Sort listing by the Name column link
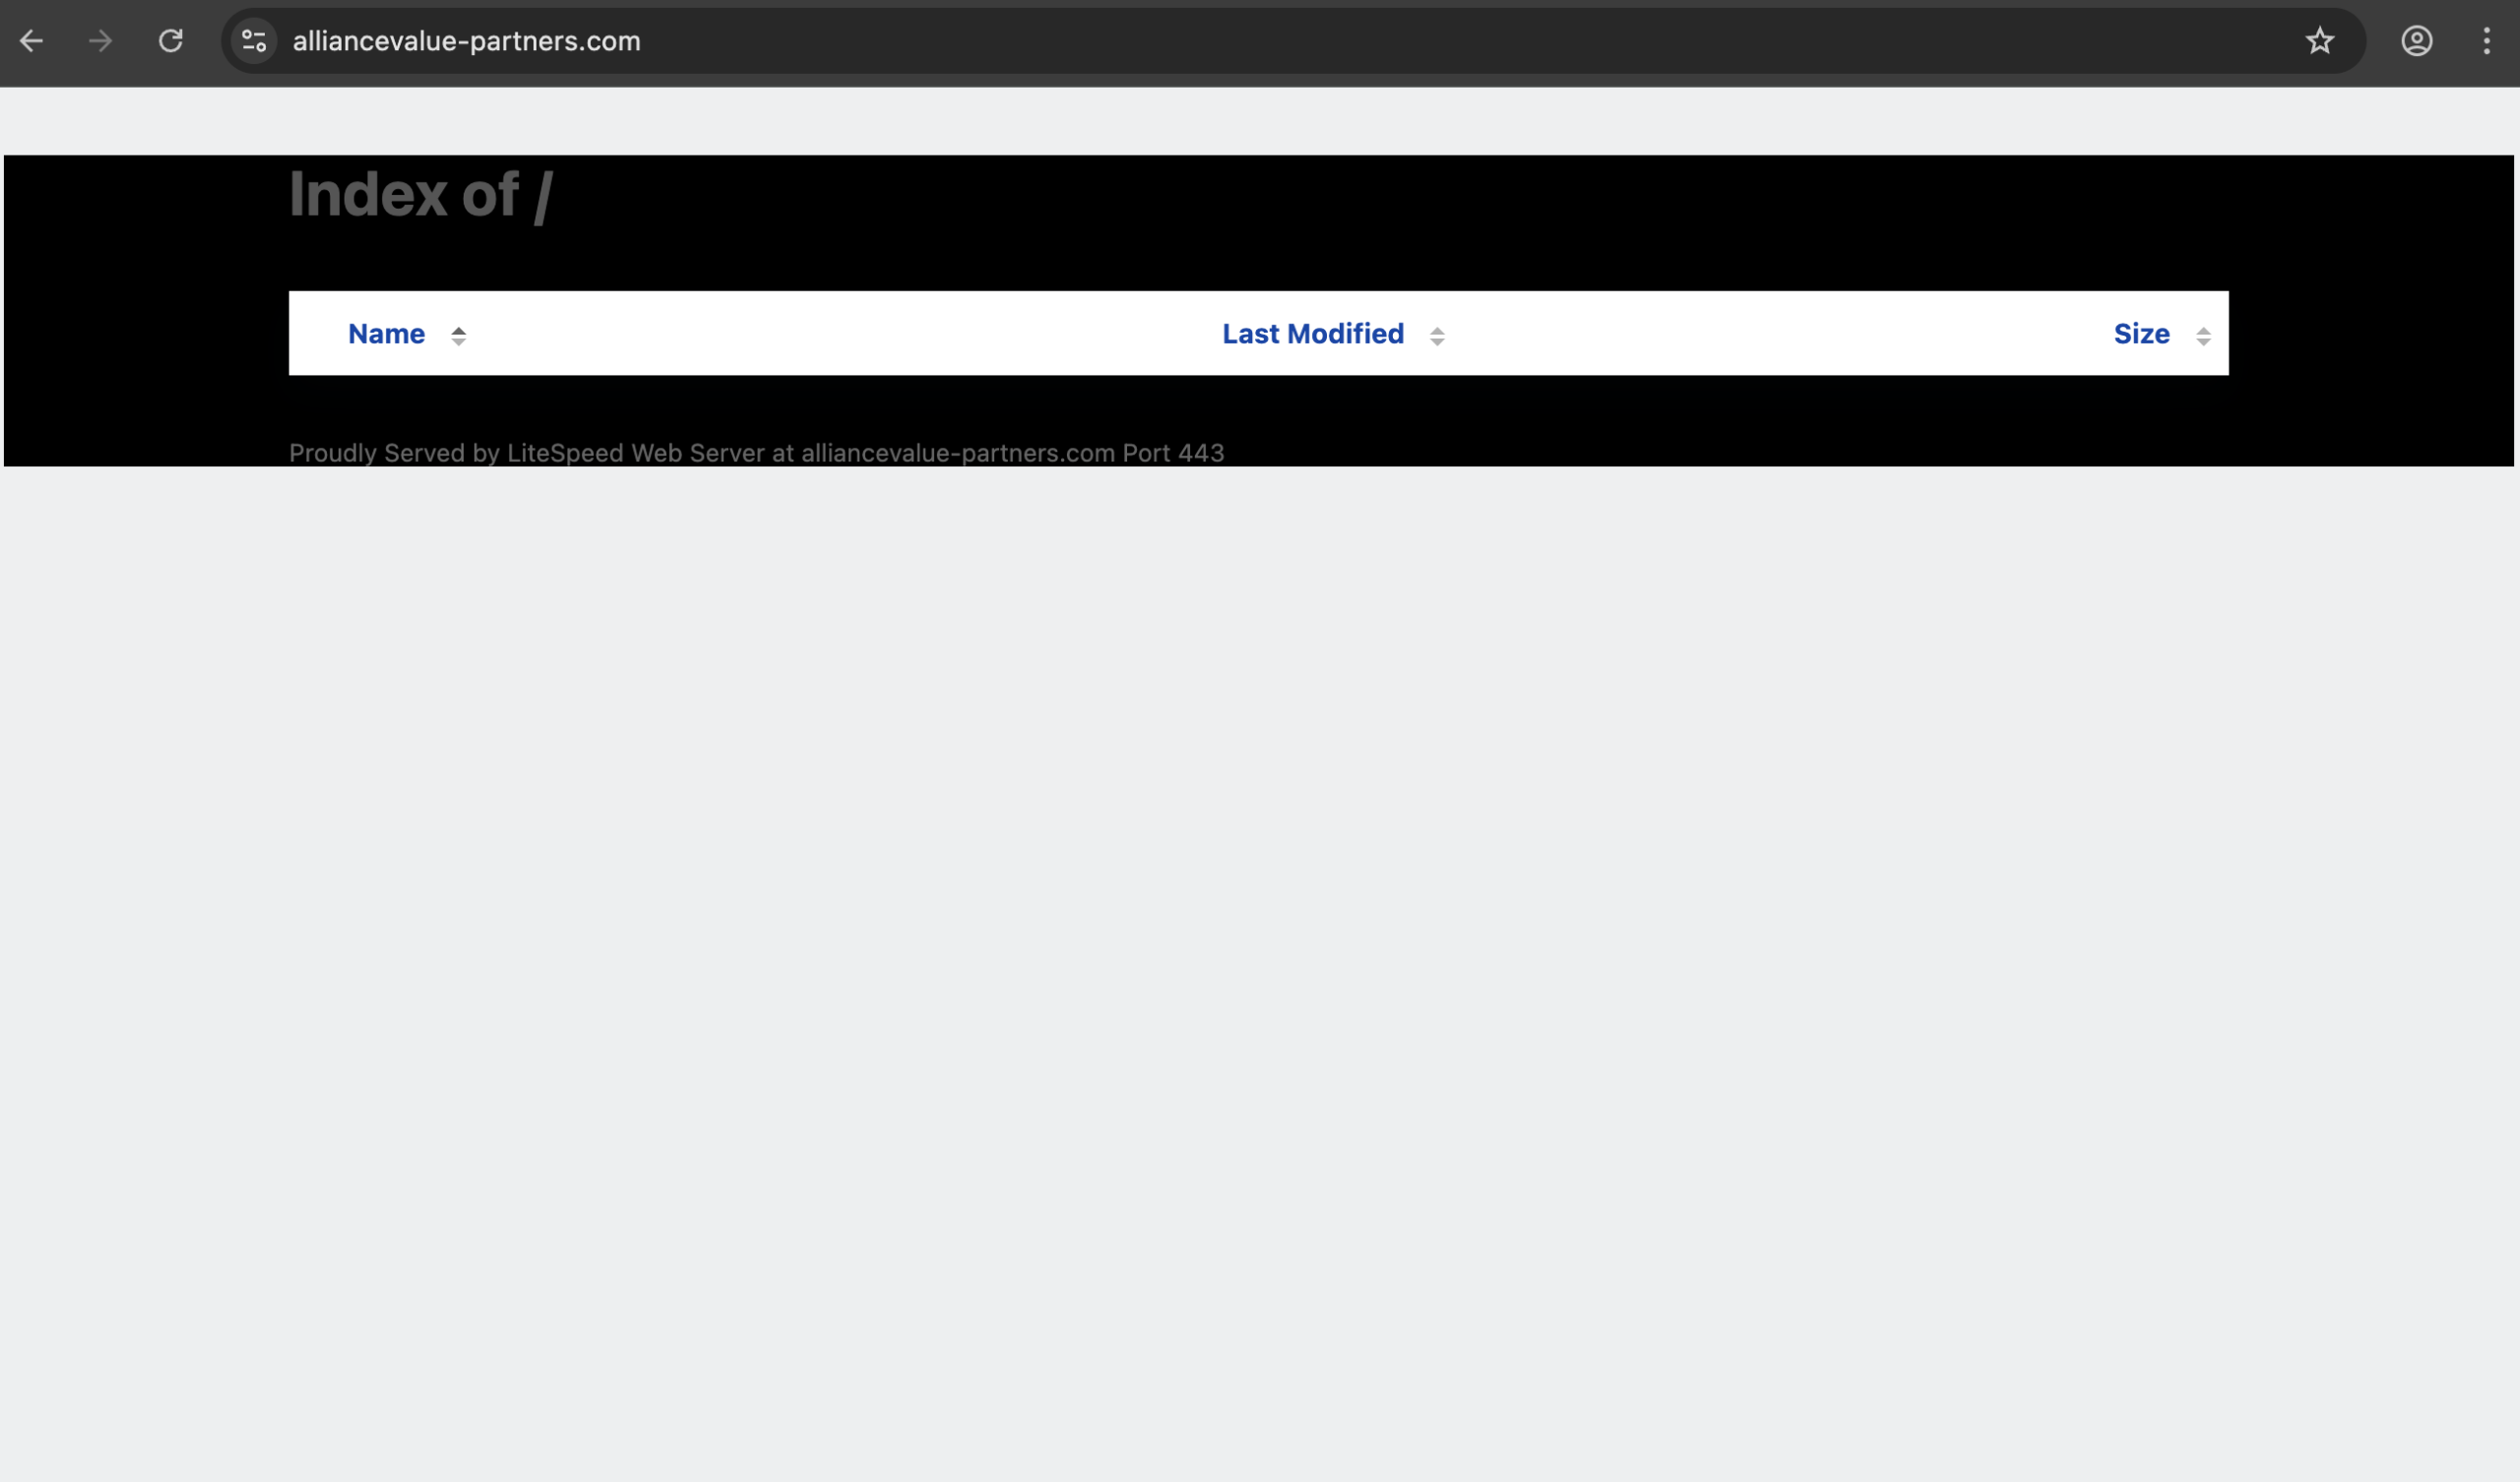The width and height of the screenshot is (2520, 1482). pyautogui.click(x=386, y=334)
